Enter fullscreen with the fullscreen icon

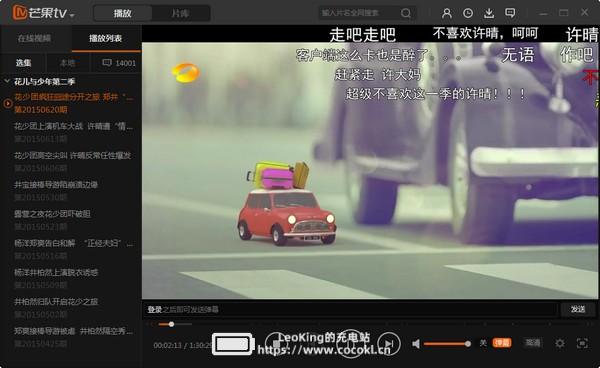(582, 344)
